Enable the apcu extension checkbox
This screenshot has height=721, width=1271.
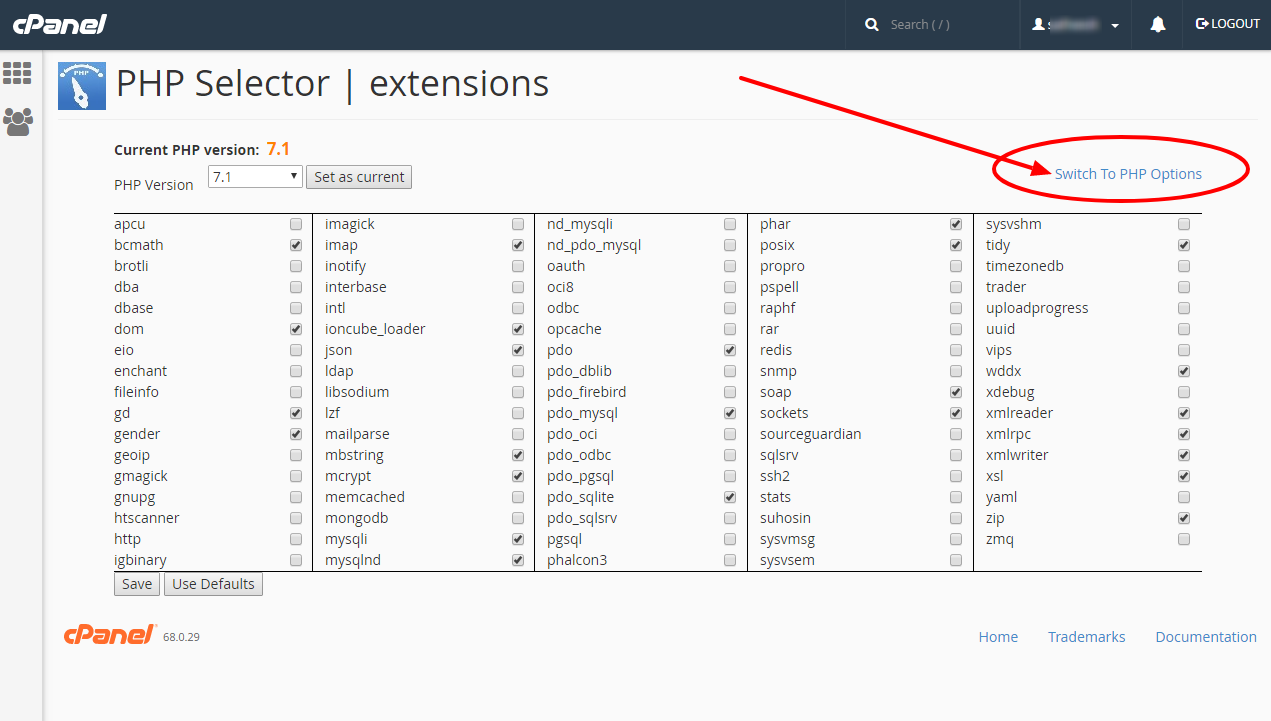coord(296,224)
